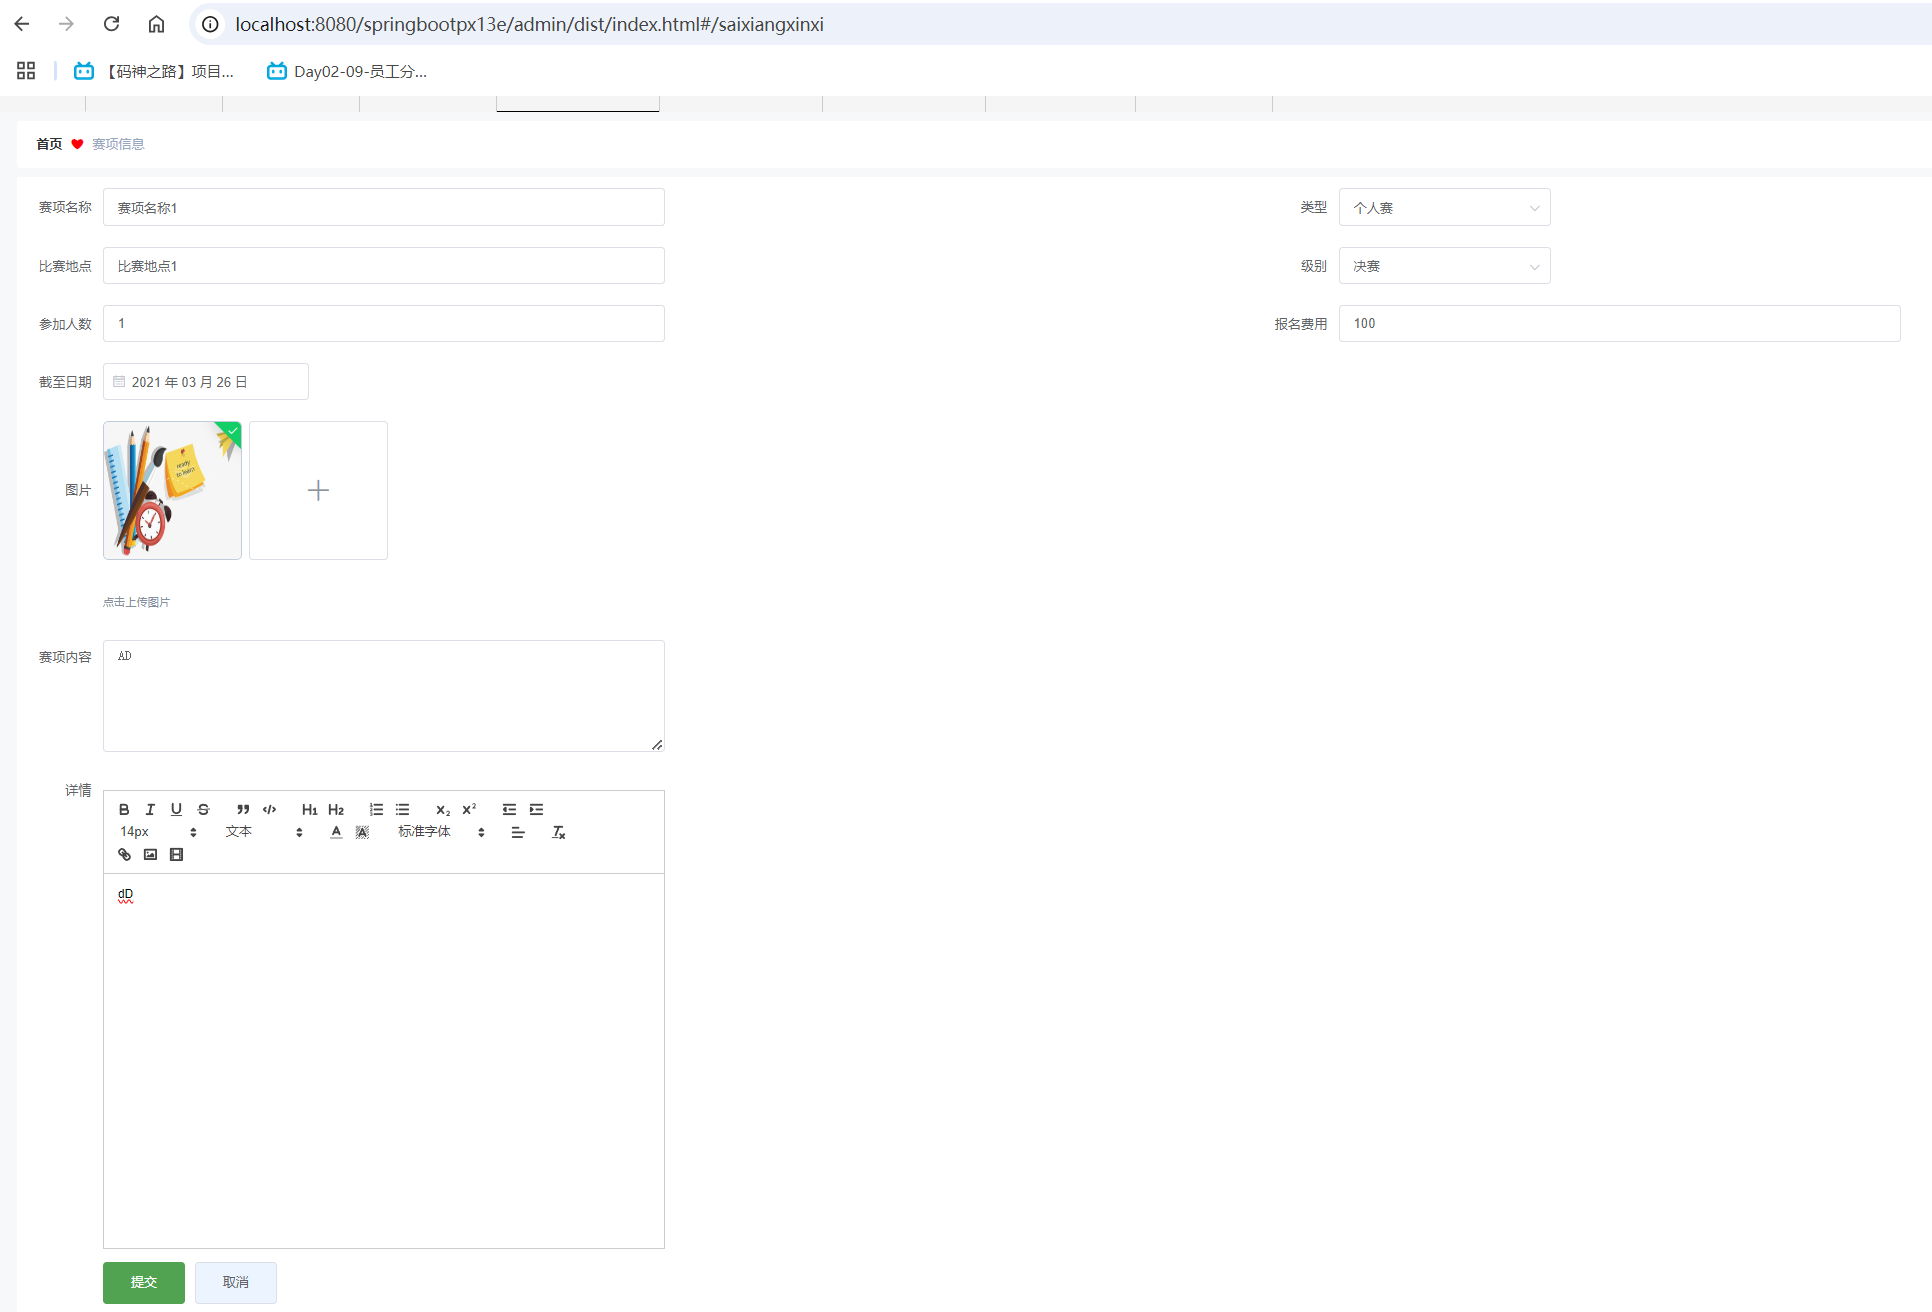Insert a blockquote in the editor
The height and width of the screenshot is (1312, 1932).
click(x=243, y=809)
